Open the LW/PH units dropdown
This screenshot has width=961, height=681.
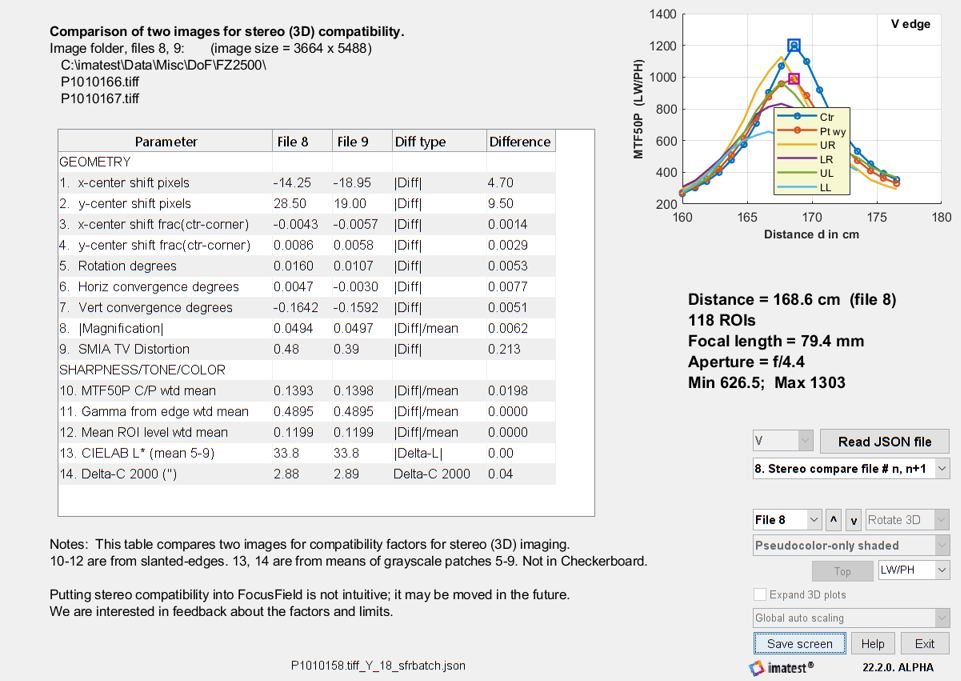pyautogui.click(x=913, y=570)
